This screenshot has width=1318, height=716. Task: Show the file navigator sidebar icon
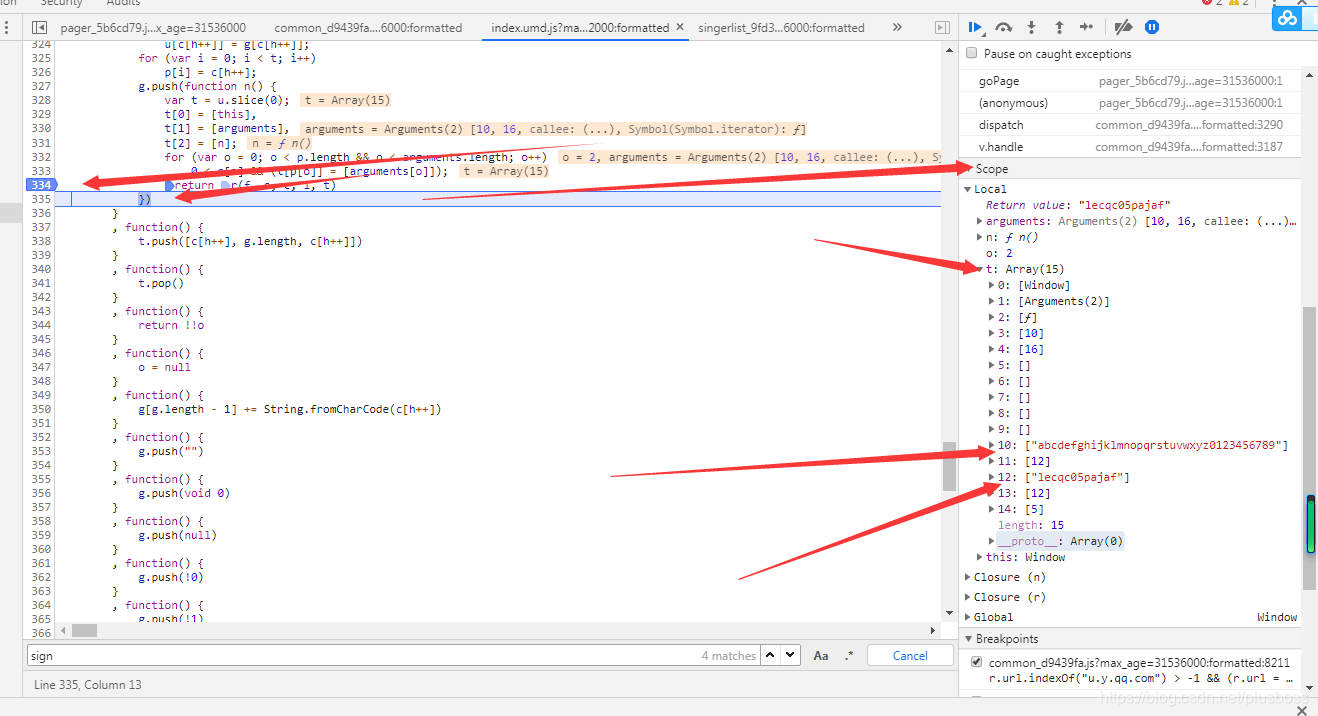(40, 28)
